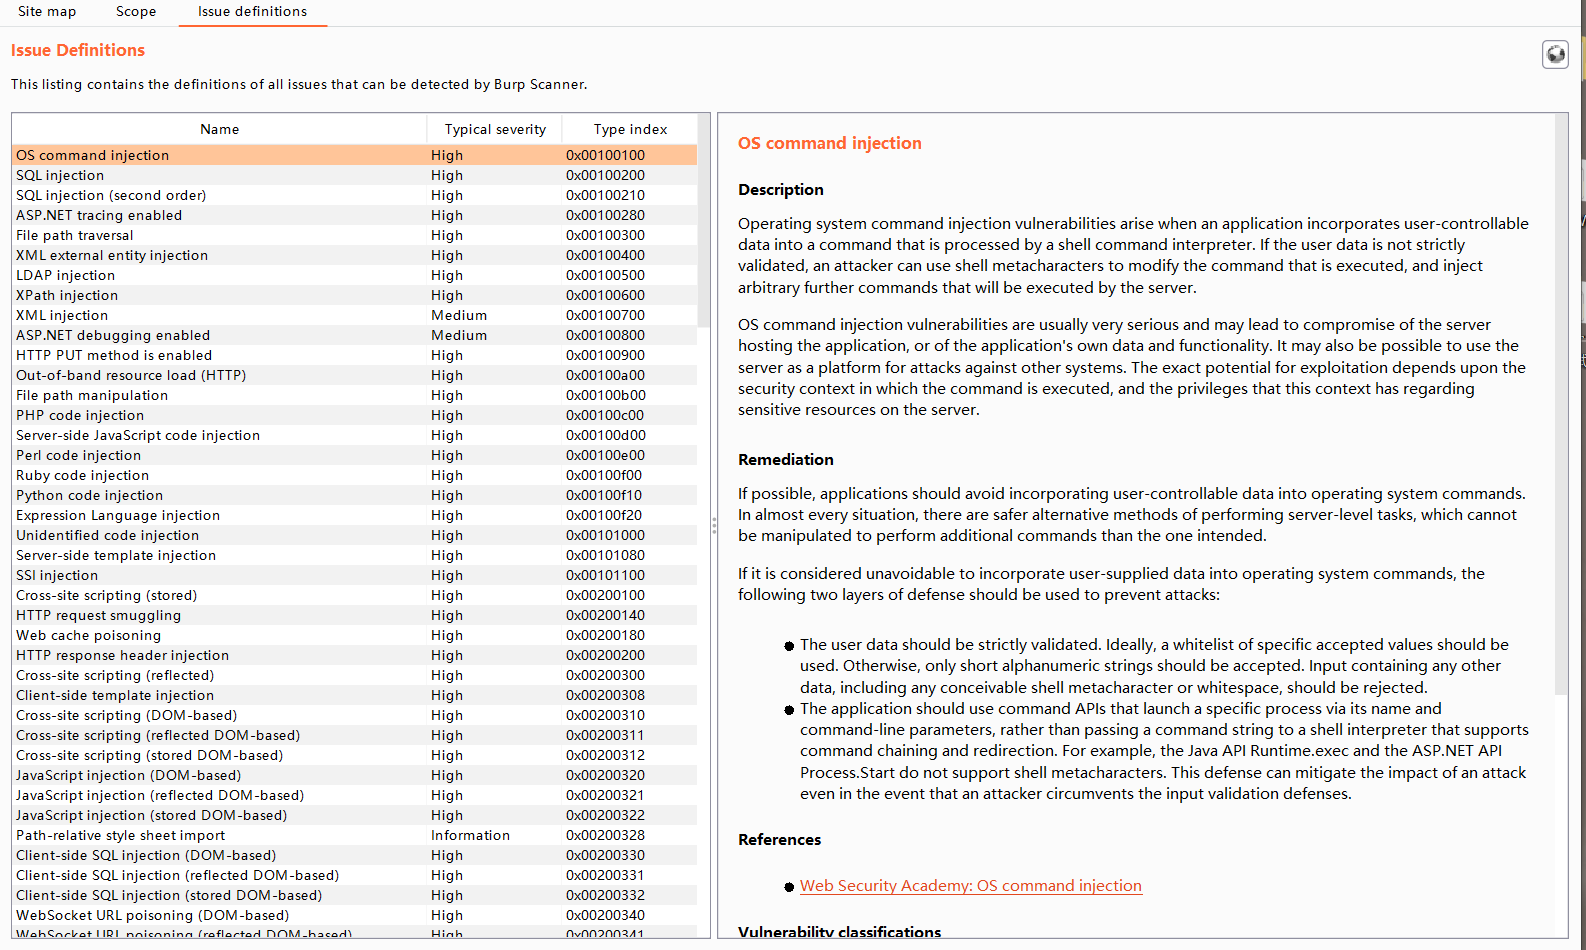Viewport: 1586px width, 950px height.
Task: Select Cross-site scripting (reflected) row
Action: [354, 675]
